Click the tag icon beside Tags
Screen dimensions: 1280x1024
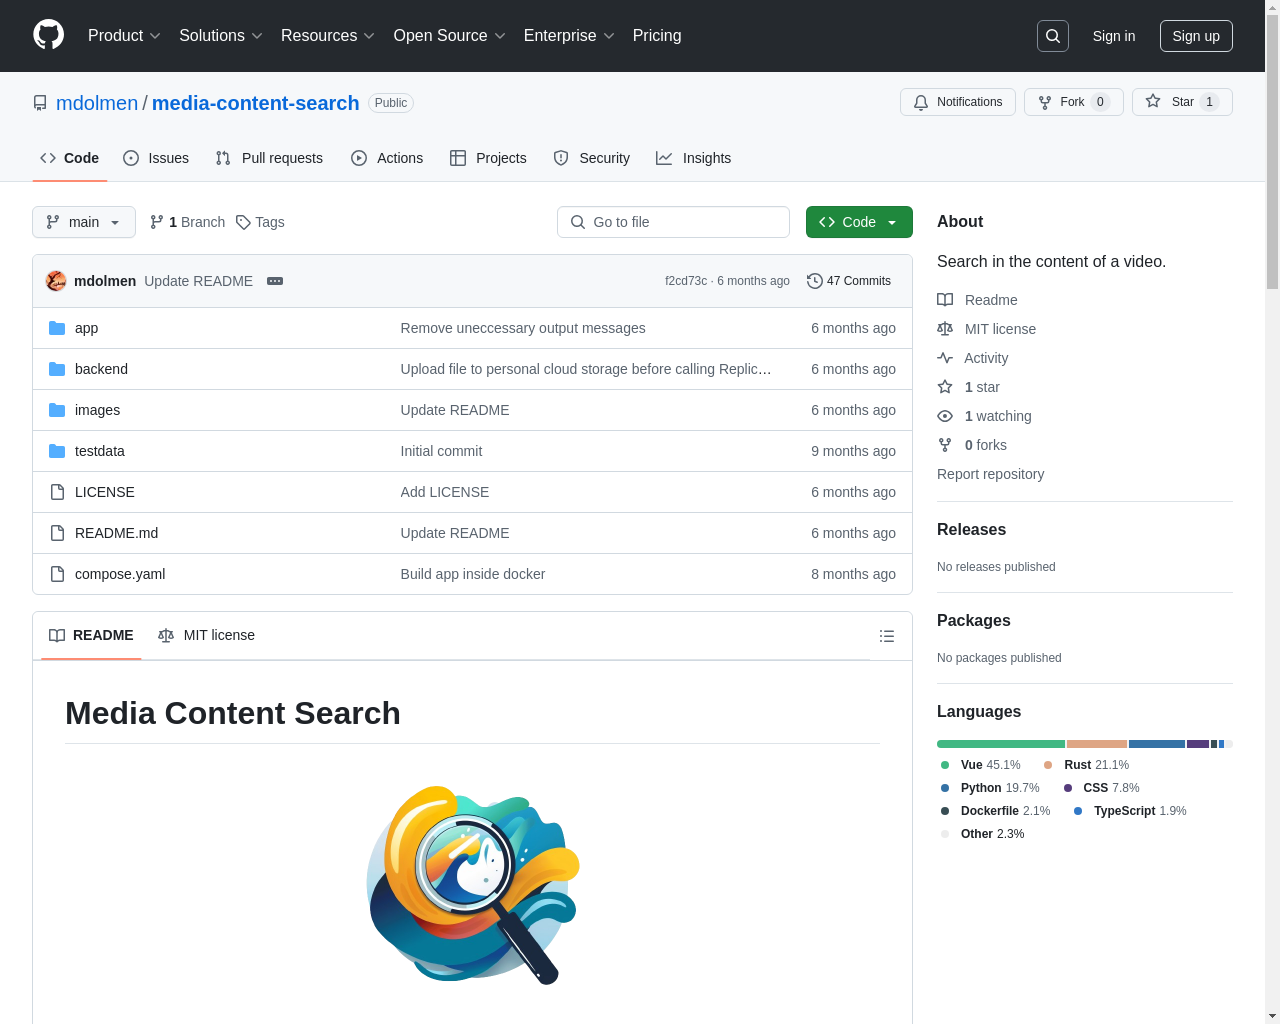(243, 222)
